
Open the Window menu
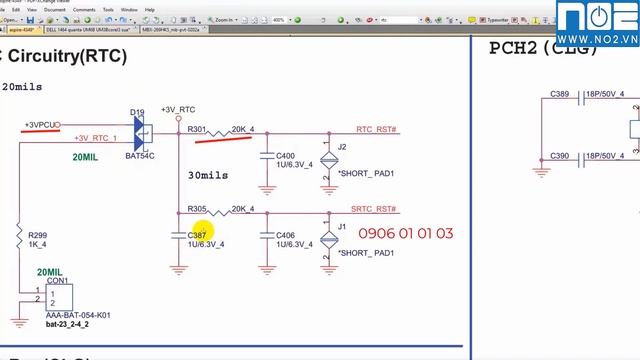pos(129,9)
